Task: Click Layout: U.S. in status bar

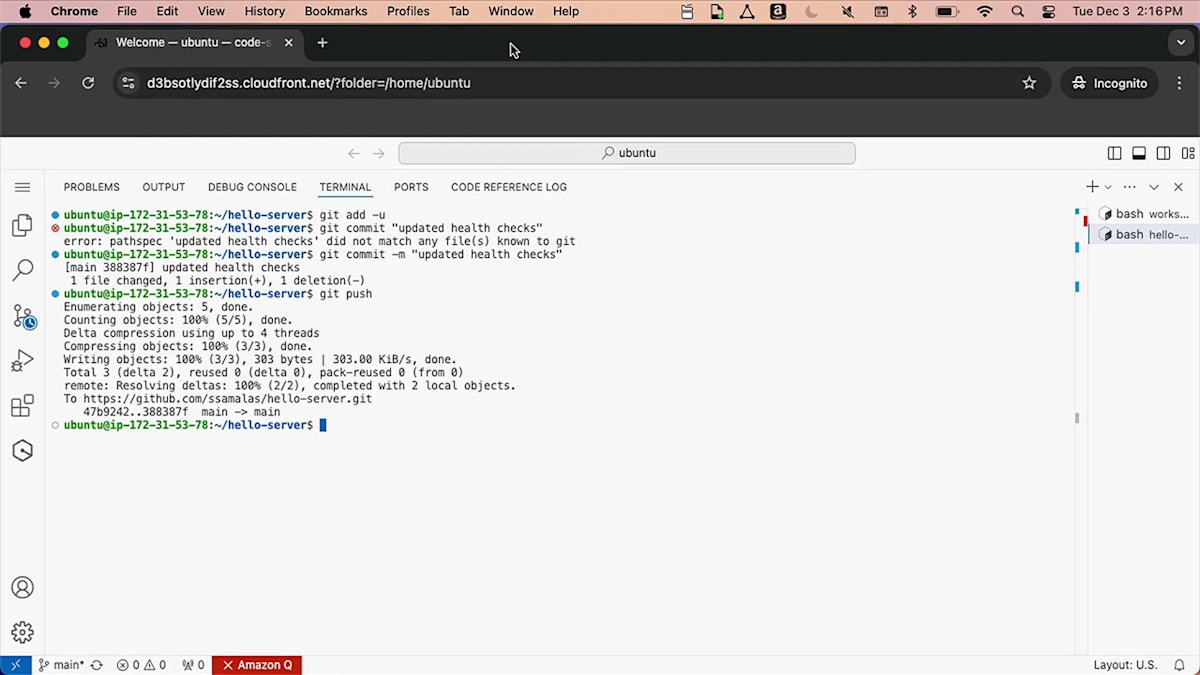Action: (x=1125, y=665)
